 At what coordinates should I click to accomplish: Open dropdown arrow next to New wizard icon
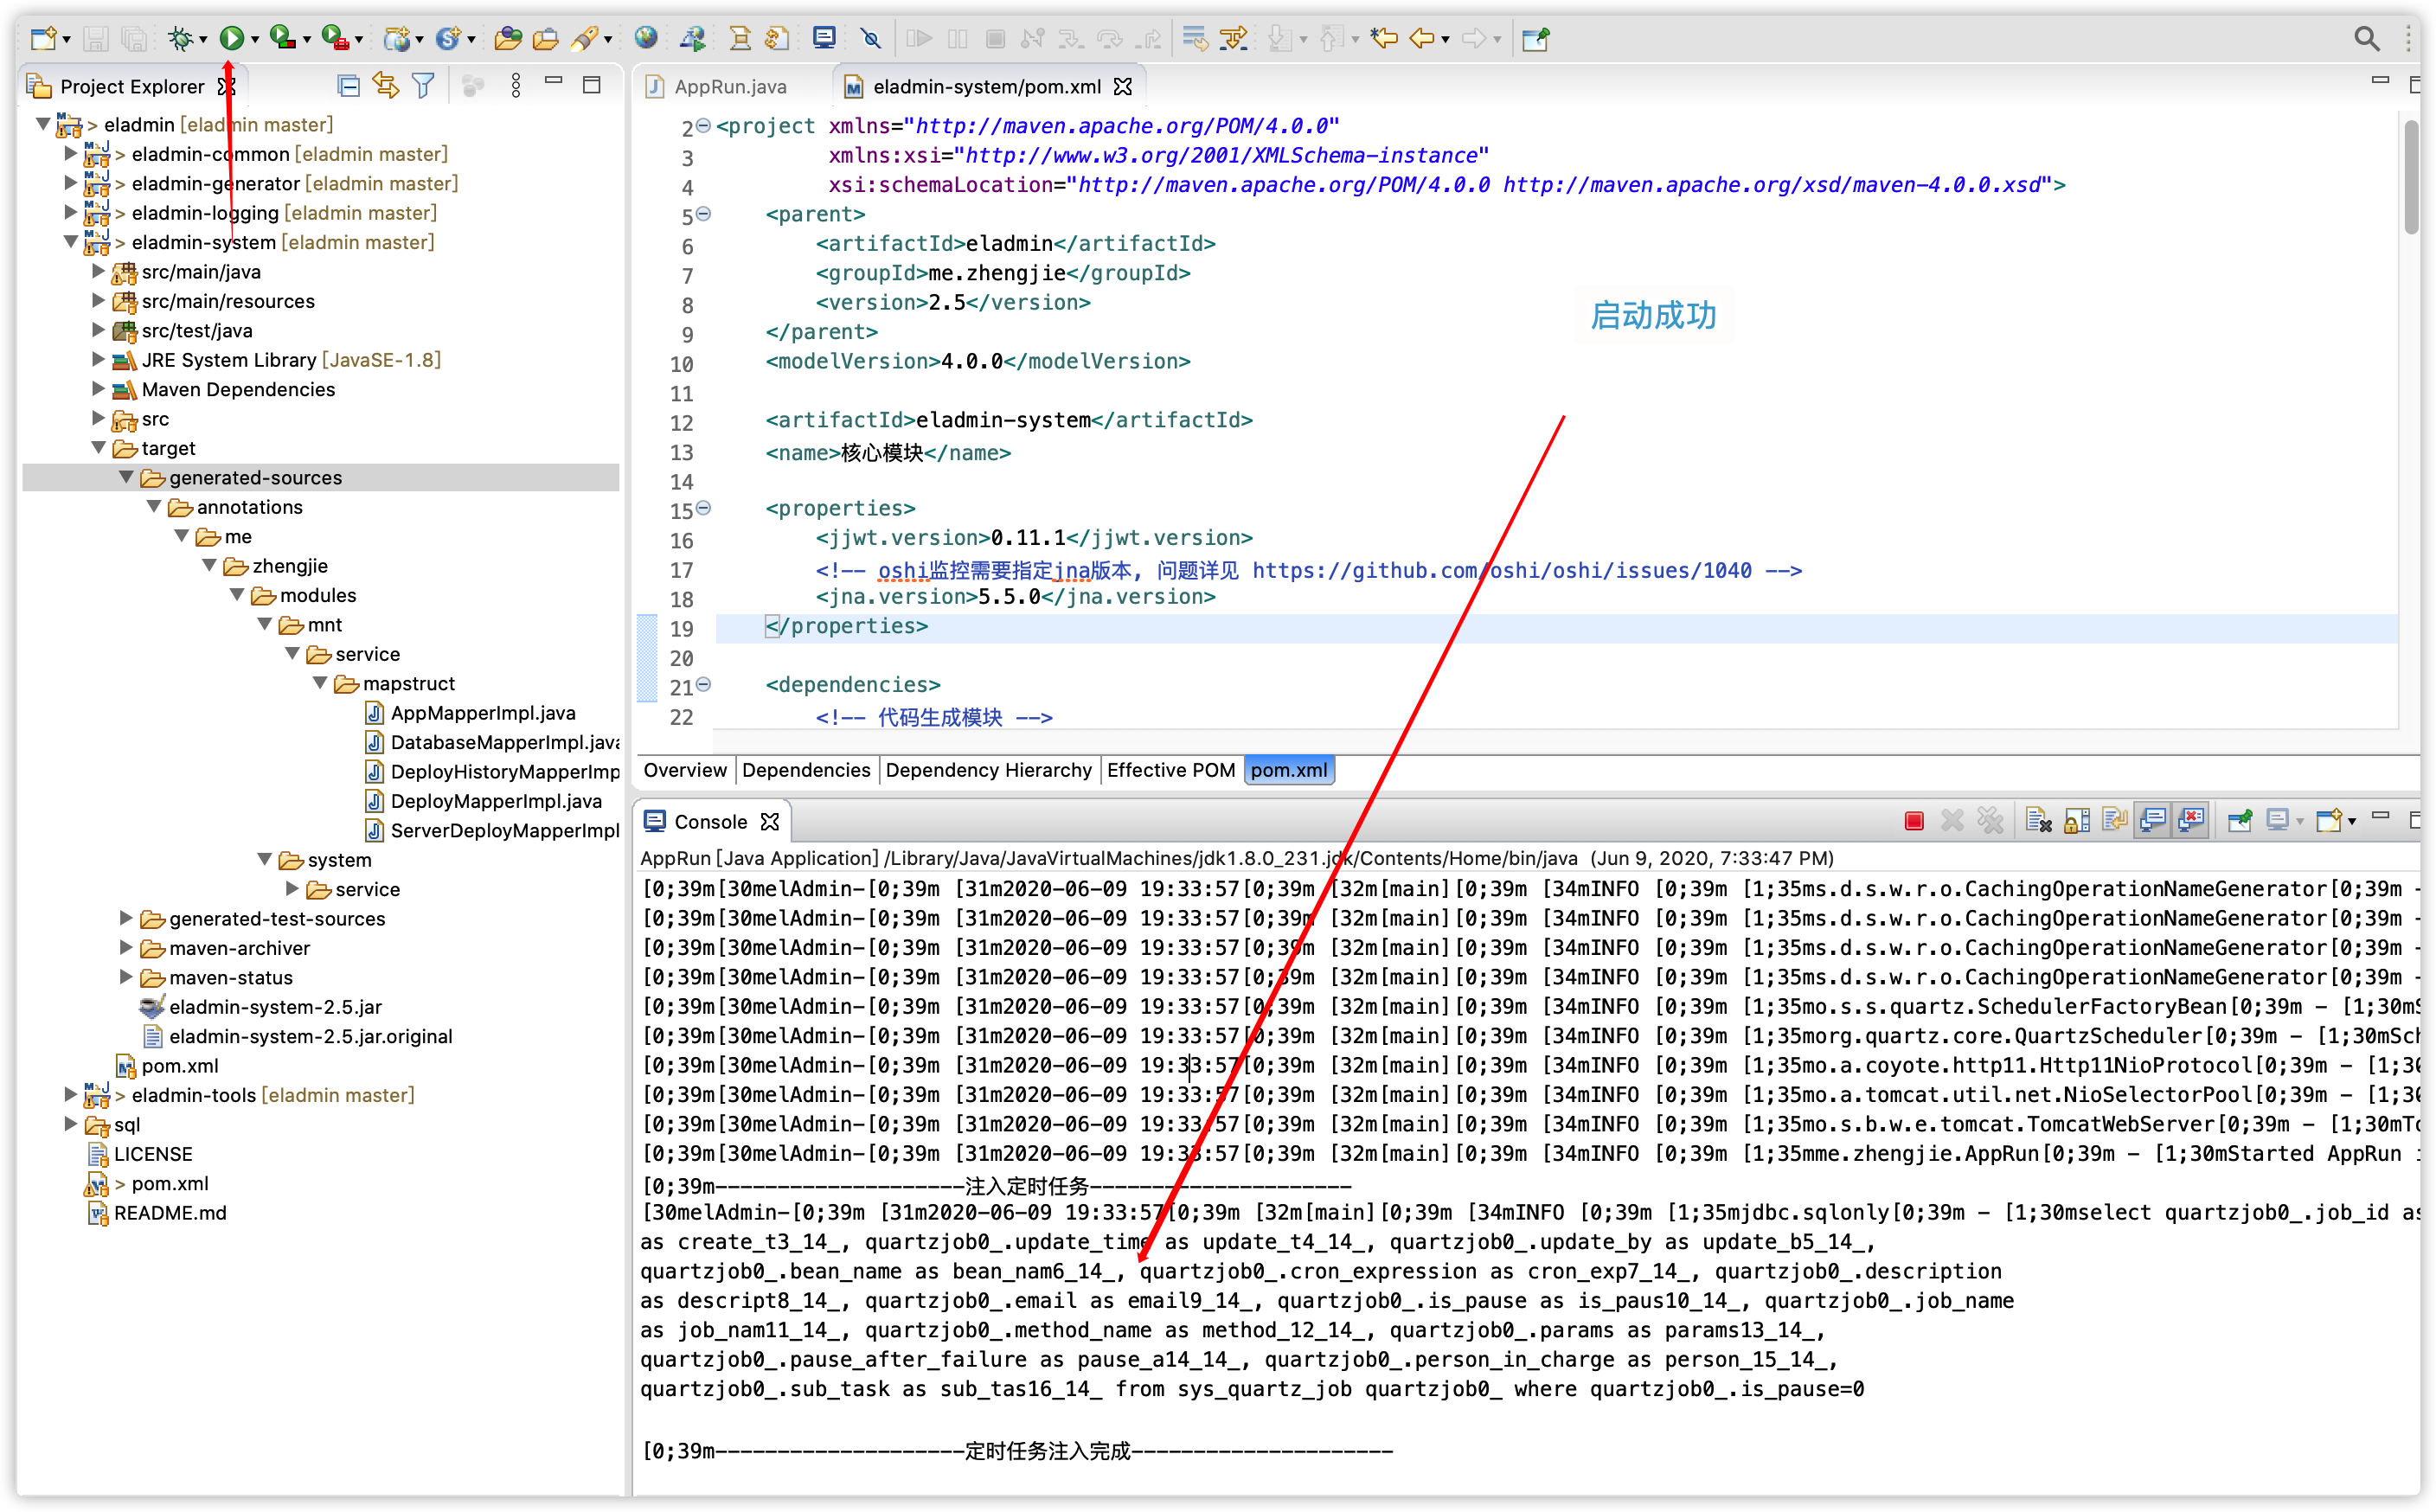66,39
